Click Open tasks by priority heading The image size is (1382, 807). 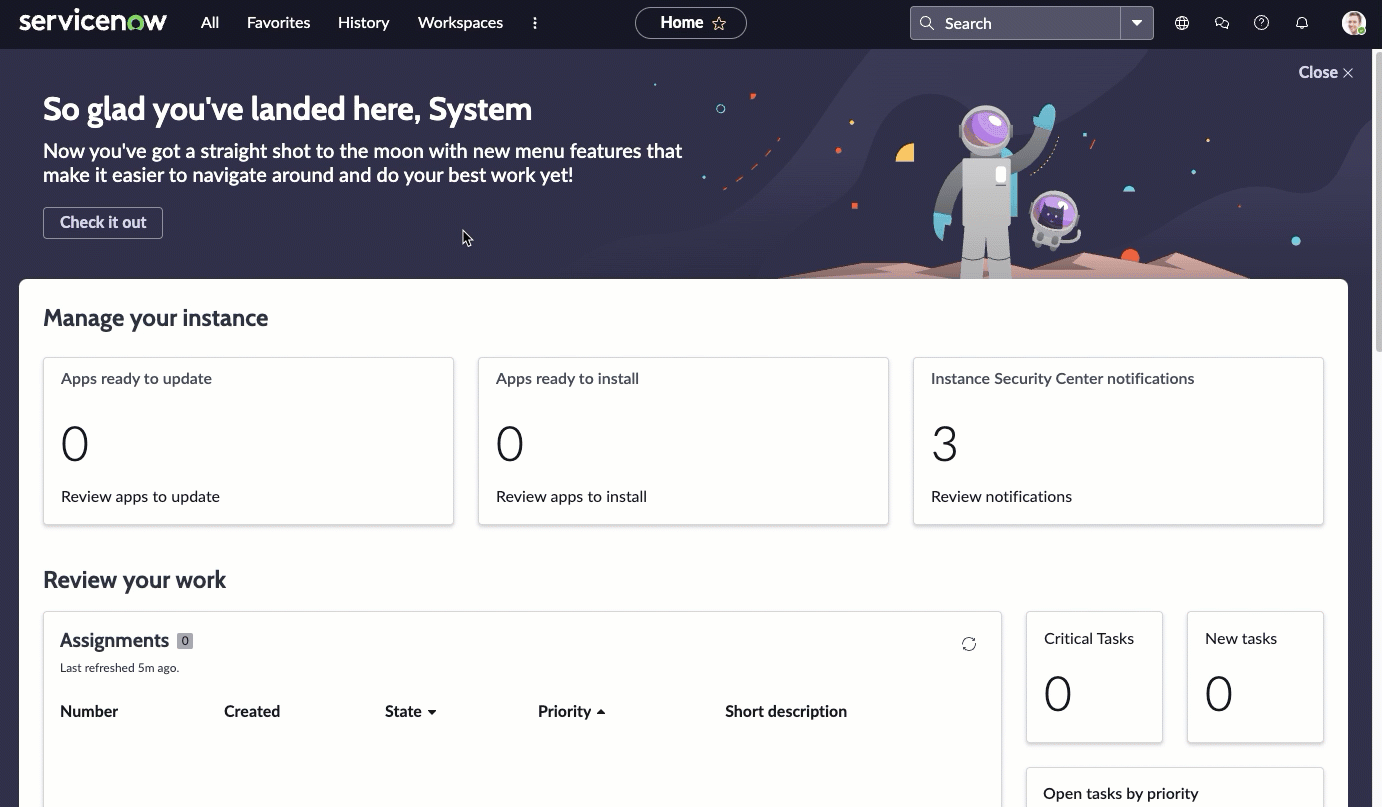coord(1120,793)
